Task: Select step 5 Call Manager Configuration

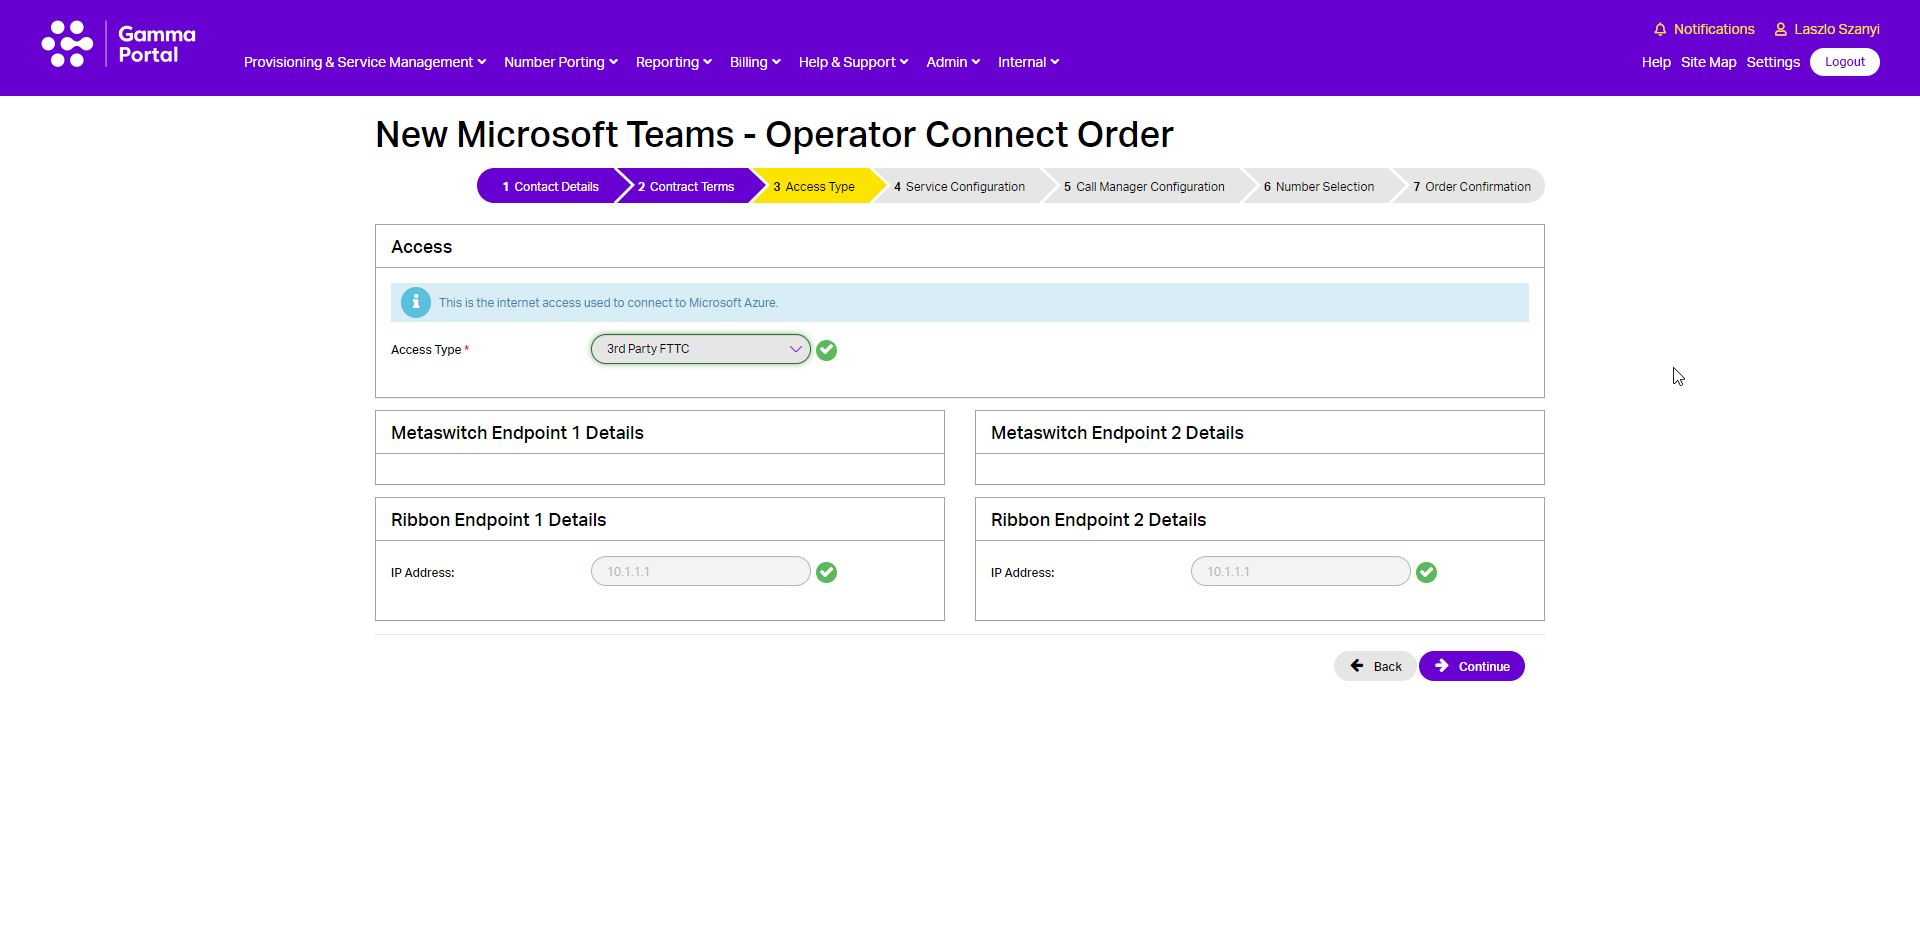Action: click(1144, 187)
